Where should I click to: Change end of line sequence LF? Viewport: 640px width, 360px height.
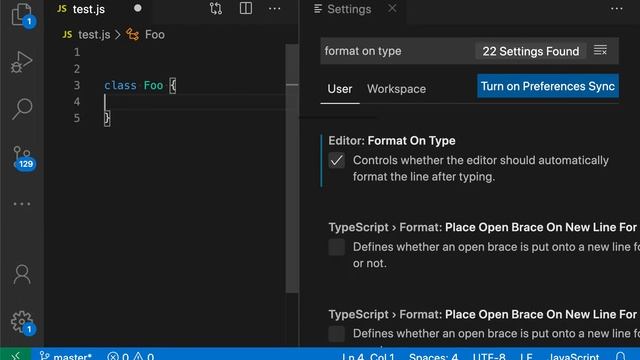[526, 356]
